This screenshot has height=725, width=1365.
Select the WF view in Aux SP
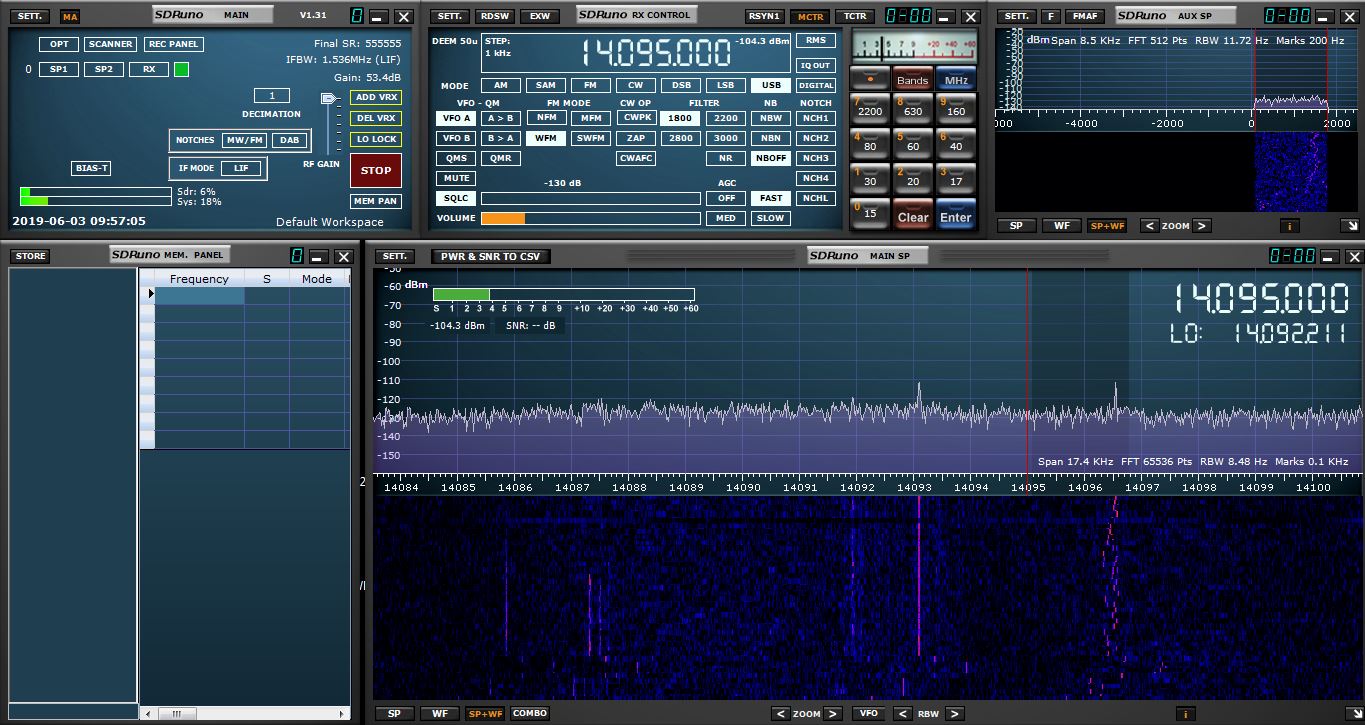[1061, 226]
